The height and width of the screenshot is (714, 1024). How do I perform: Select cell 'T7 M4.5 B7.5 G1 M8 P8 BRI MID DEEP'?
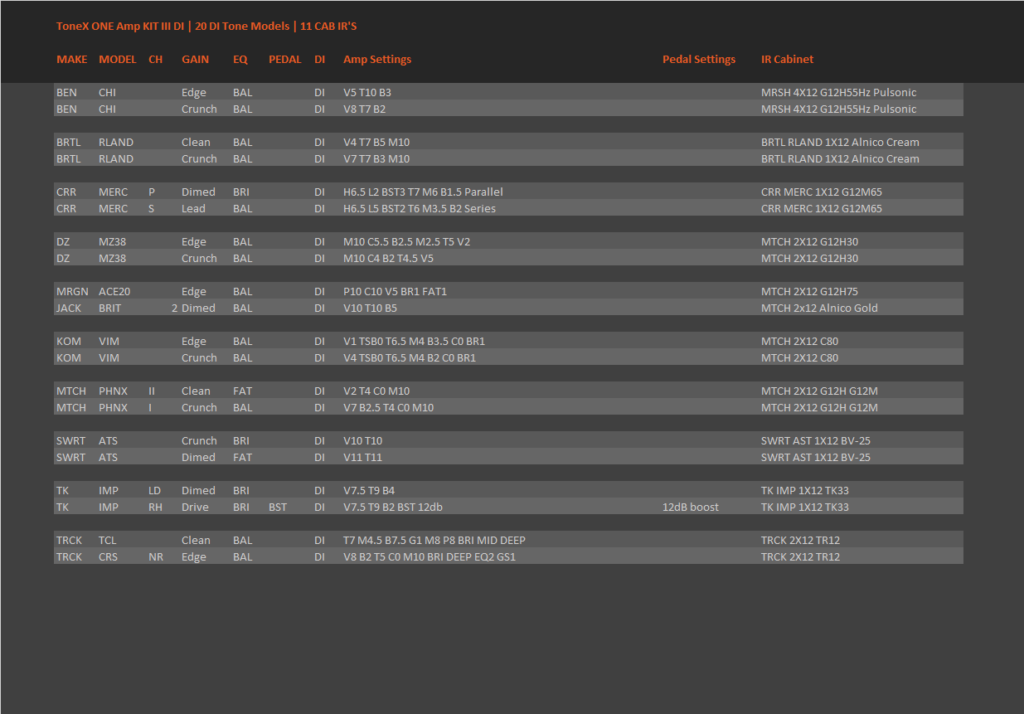click(434, 540)
